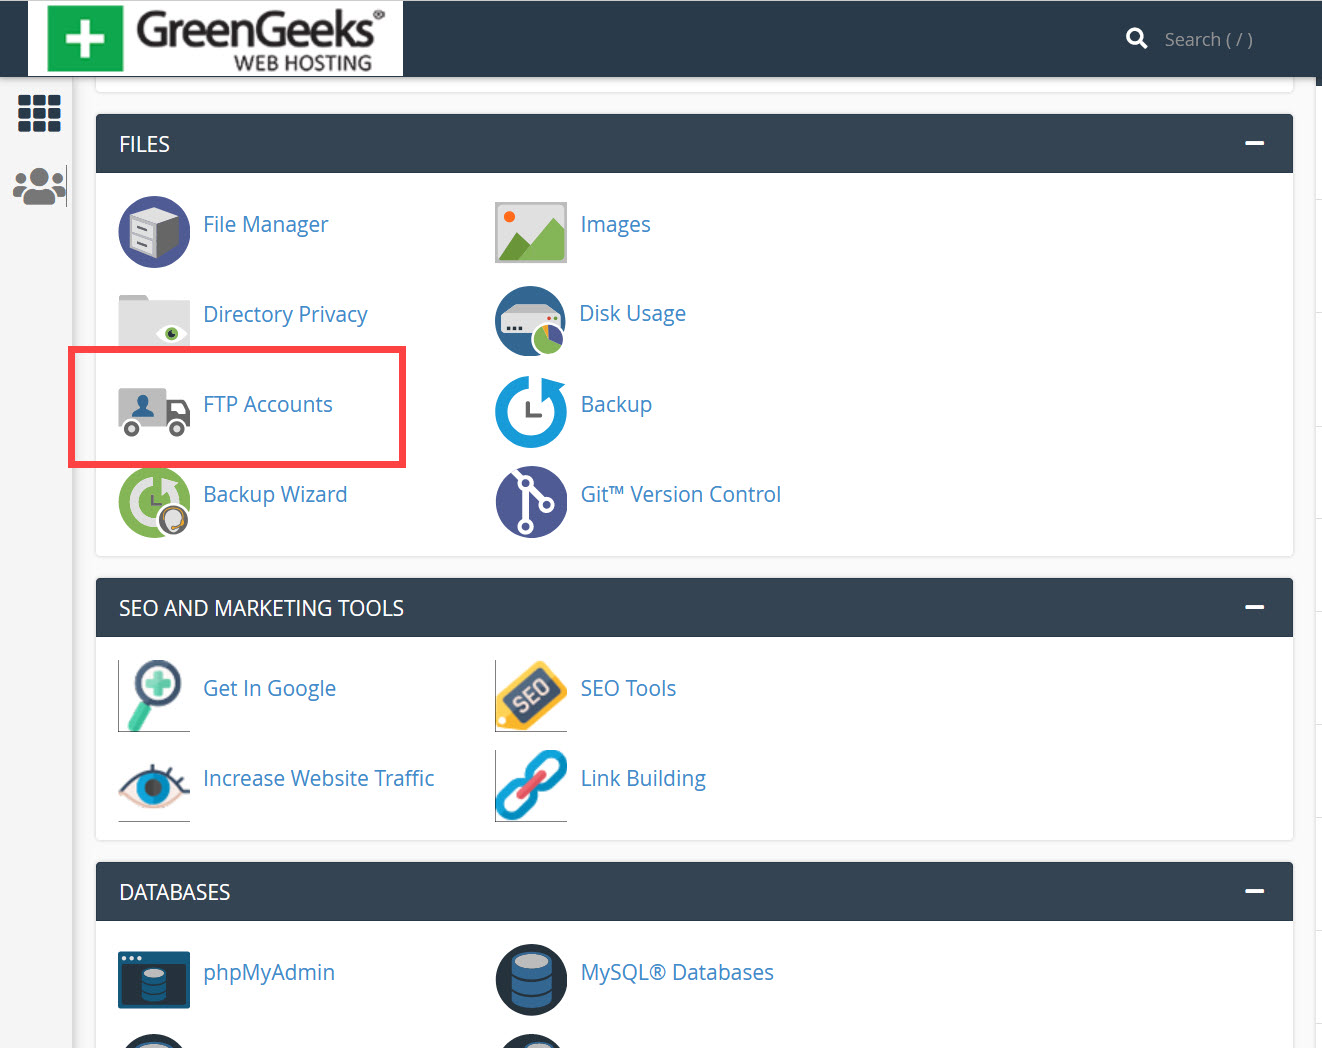Open the Directory Privacy folder icon
The height and width of the screenshot is (1048, 1322).
154,320
